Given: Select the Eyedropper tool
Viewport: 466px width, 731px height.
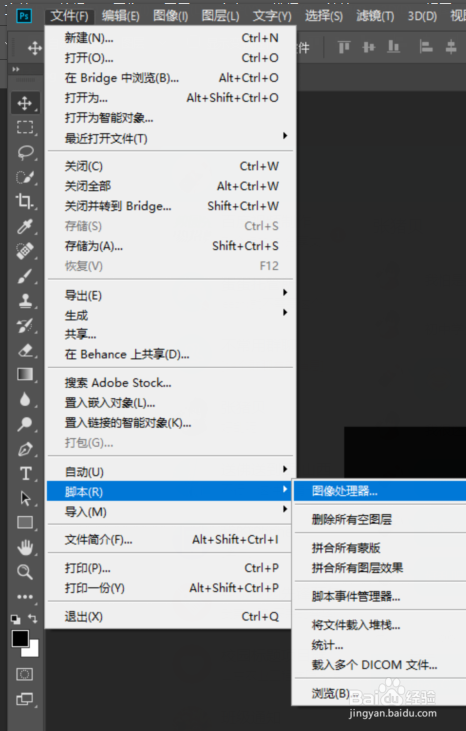Looking at the screenshot, I should tap(25, 226).
